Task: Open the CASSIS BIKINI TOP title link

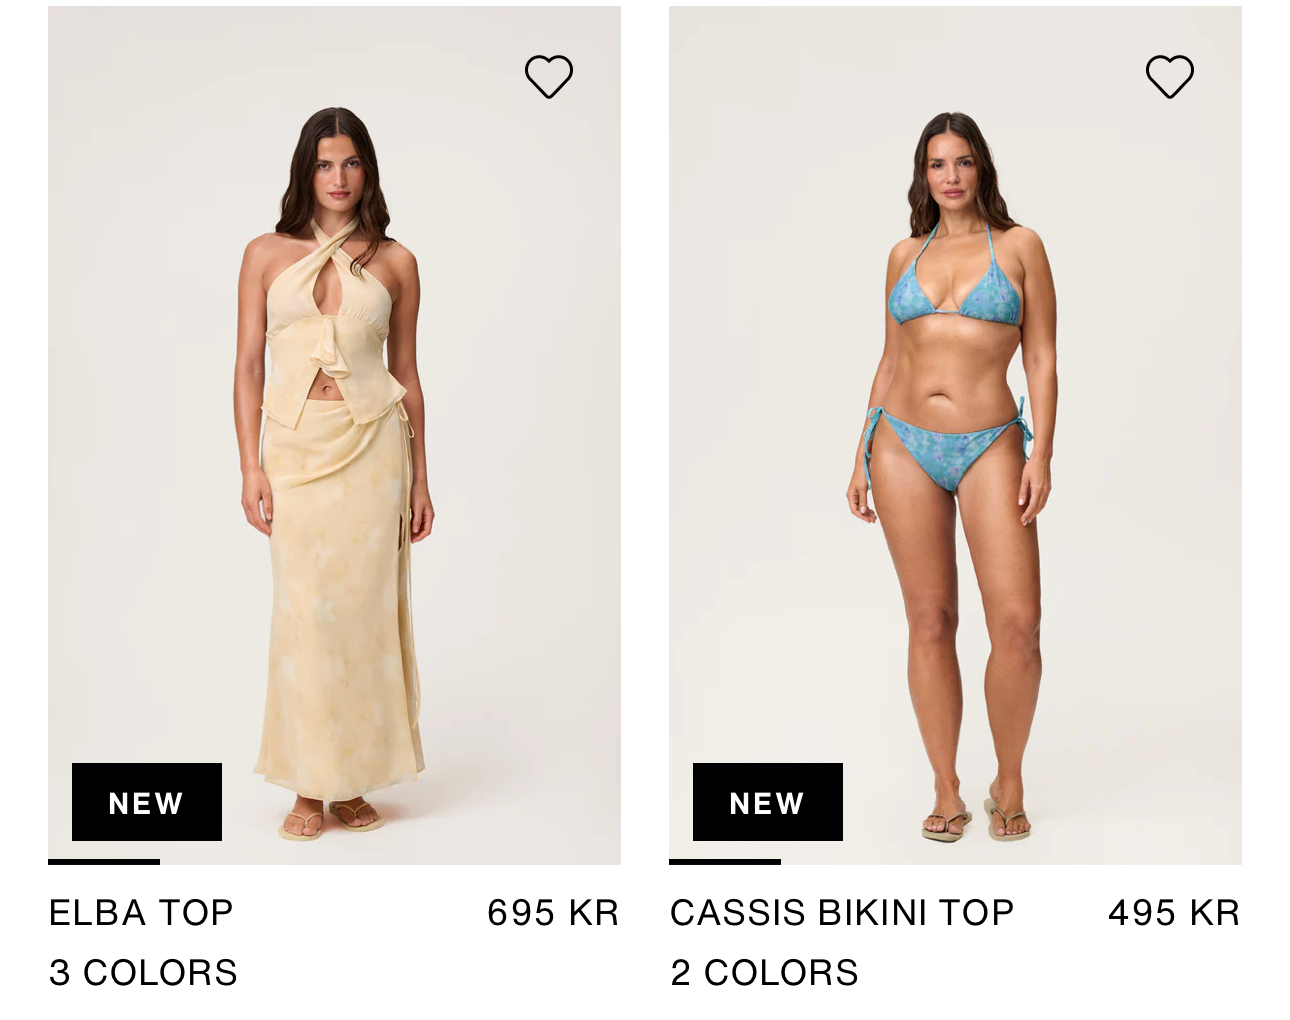Action: [842, 913]
